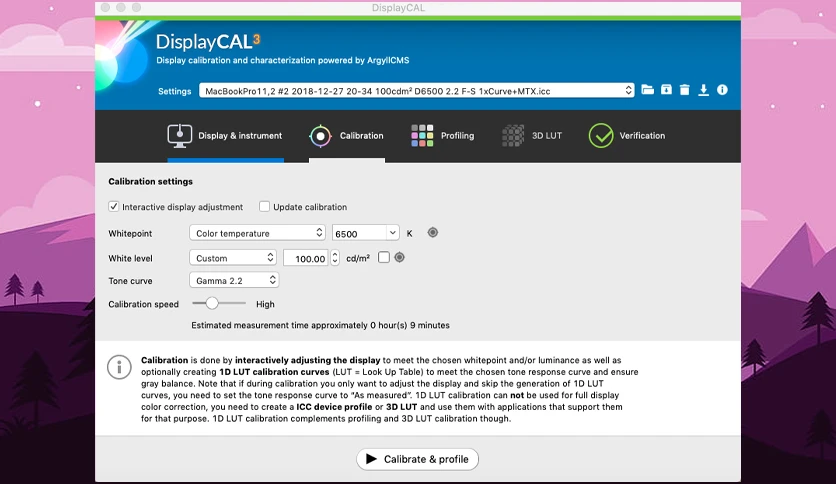Click the Calibration speed label

[x=143, y=304]
